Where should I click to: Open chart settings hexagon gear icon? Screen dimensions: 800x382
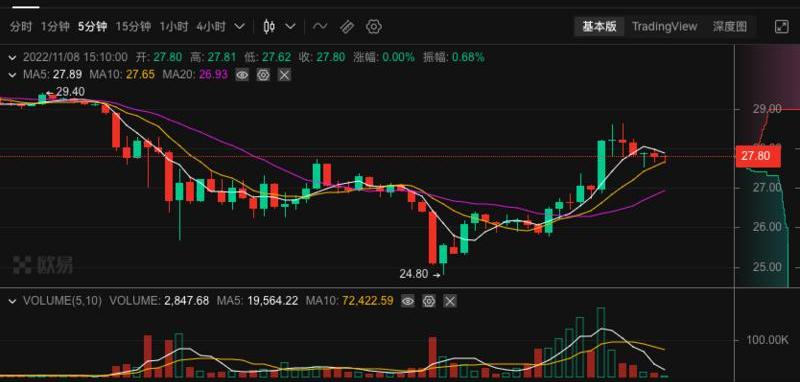374,27
